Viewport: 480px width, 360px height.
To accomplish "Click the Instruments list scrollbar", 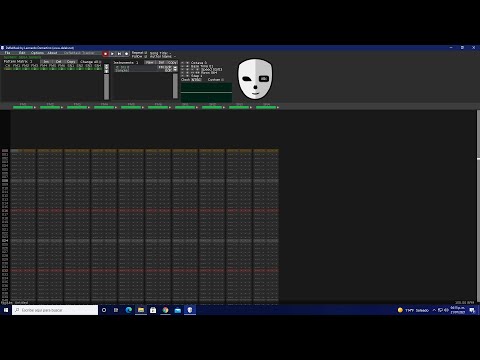I will [175, 86].
